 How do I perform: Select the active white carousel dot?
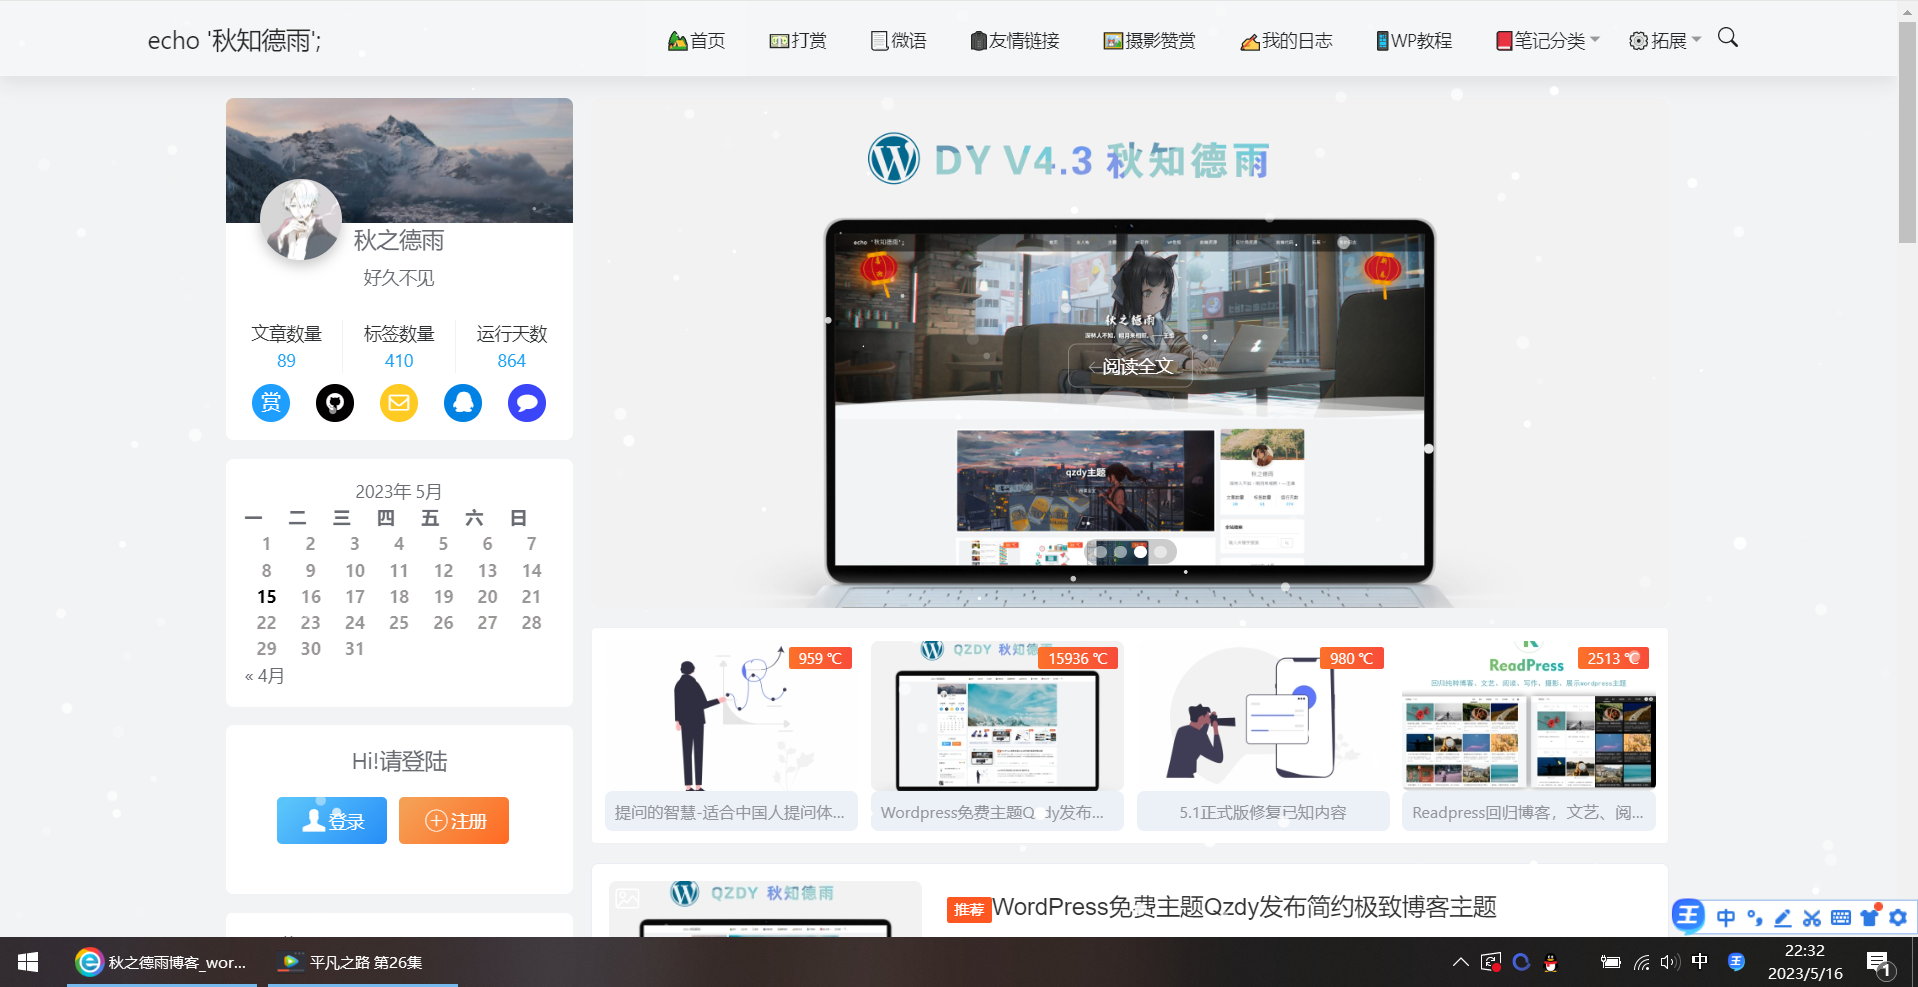pyautogui.click(x=1140, y=552)
